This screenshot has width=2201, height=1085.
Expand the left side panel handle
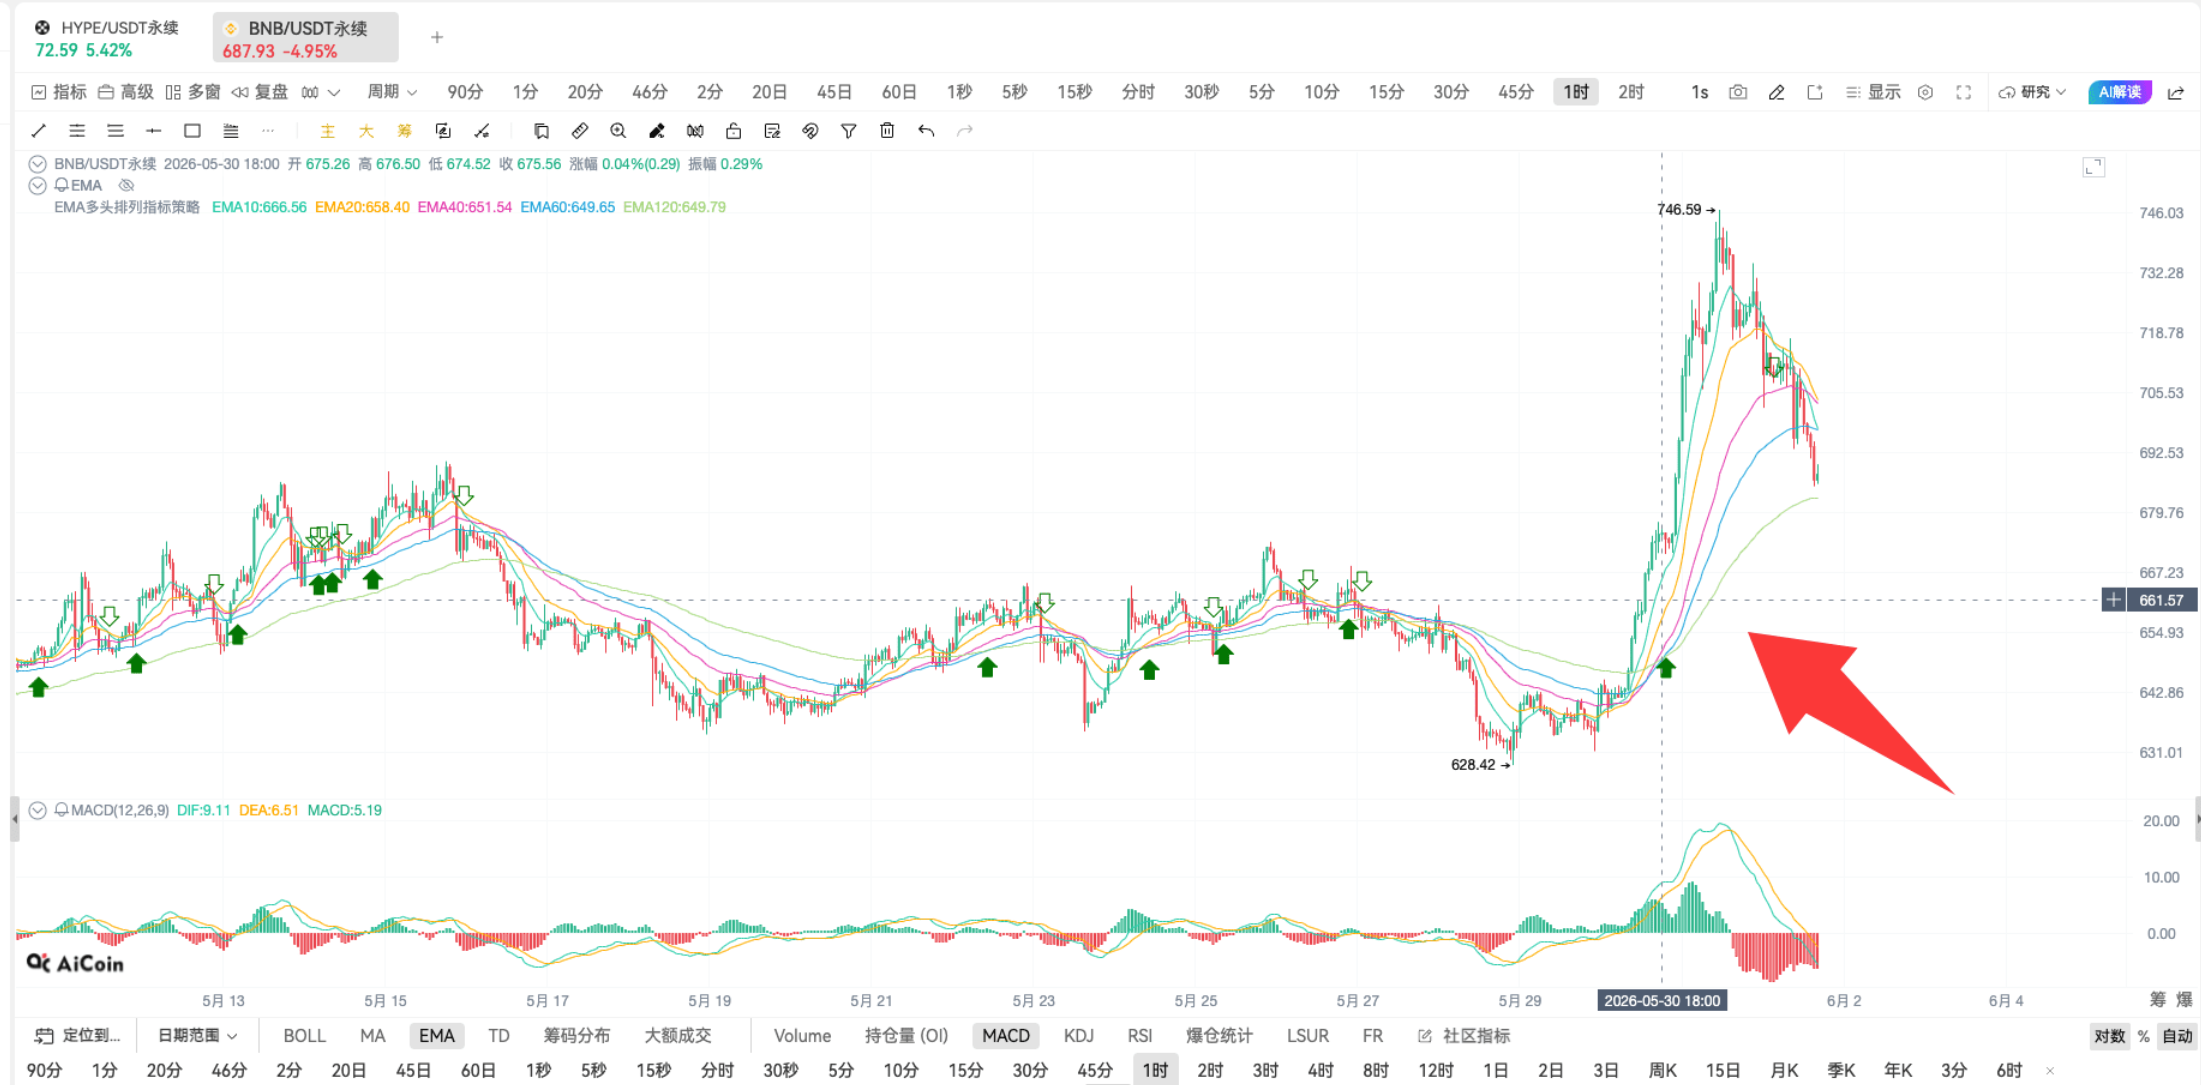pos(14,819)
